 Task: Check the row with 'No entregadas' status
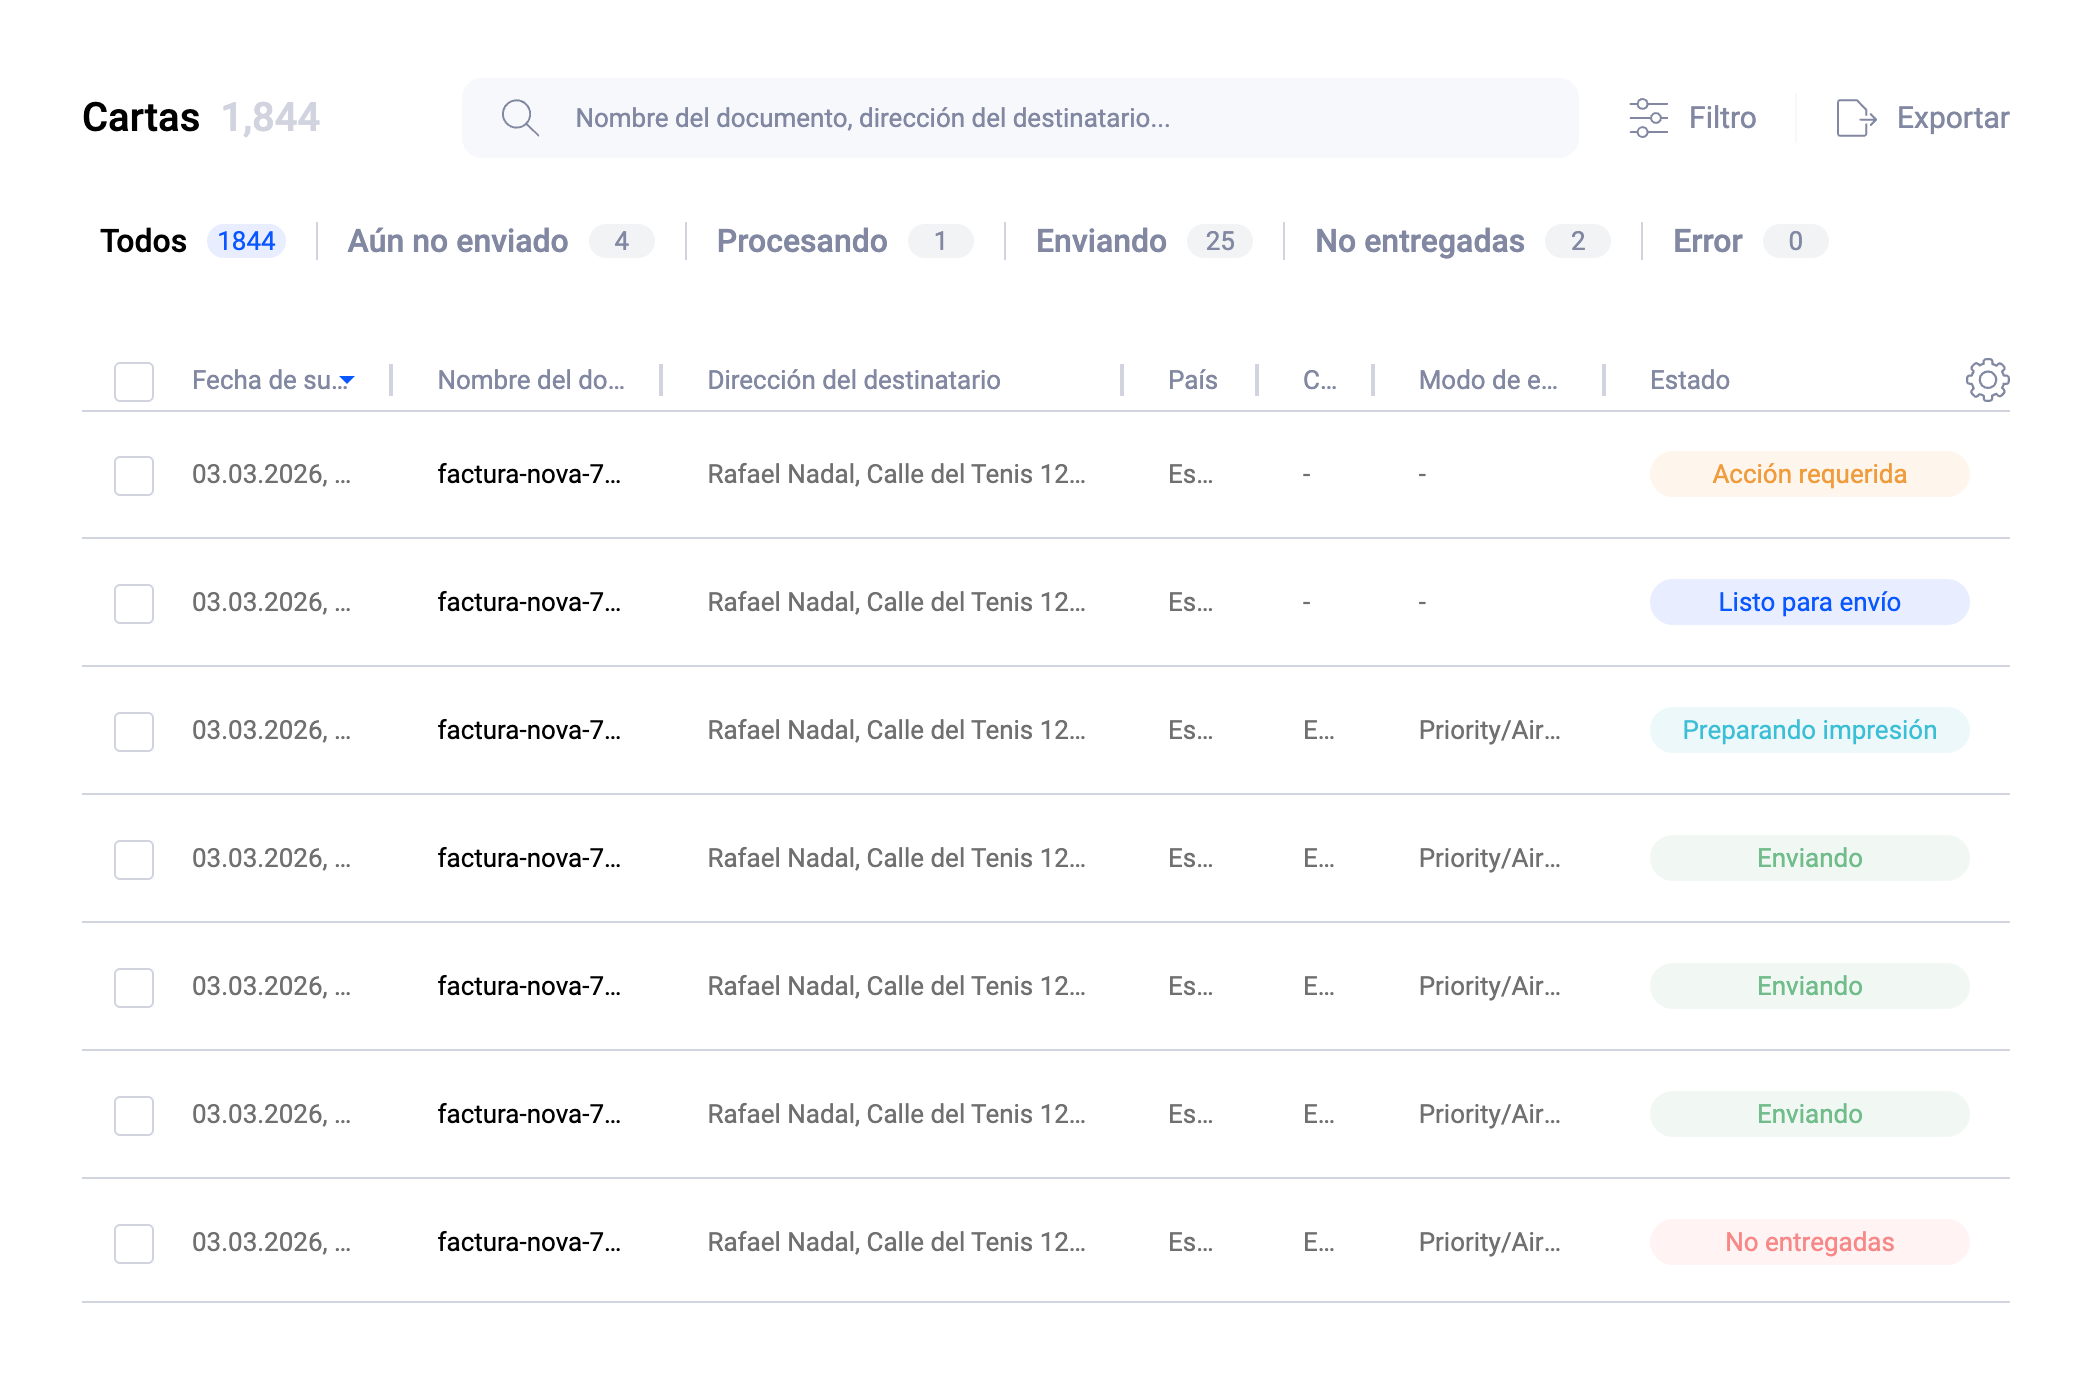tap(133, 1242)
